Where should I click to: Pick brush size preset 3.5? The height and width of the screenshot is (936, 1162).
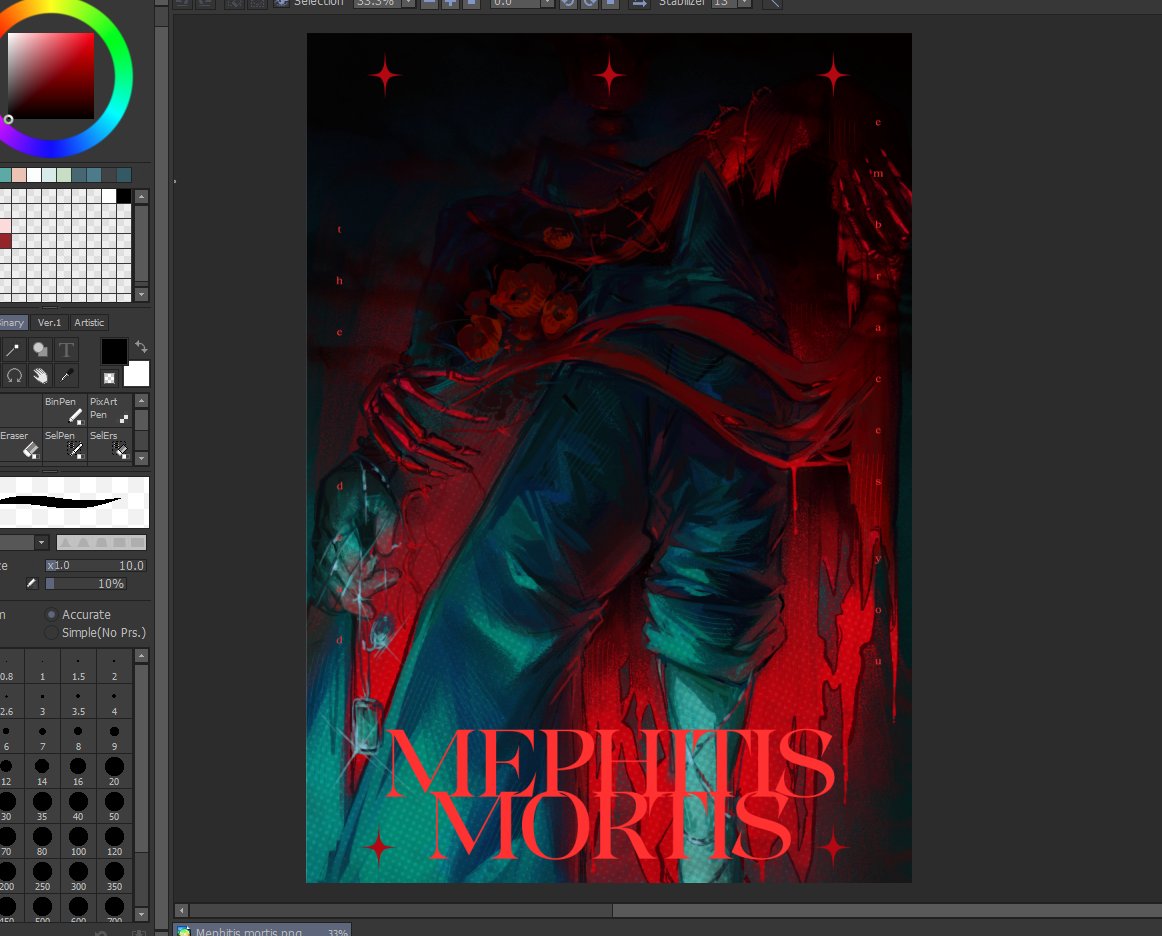(78, 703)
